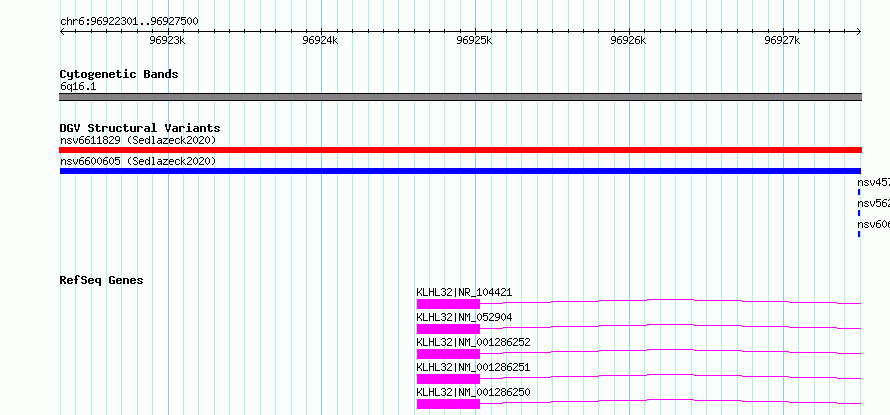Viewport: 890px width, 415px height.
Task: Click the KLHL32|NR_104421 transcript label
Action: (x=464, y=292)
